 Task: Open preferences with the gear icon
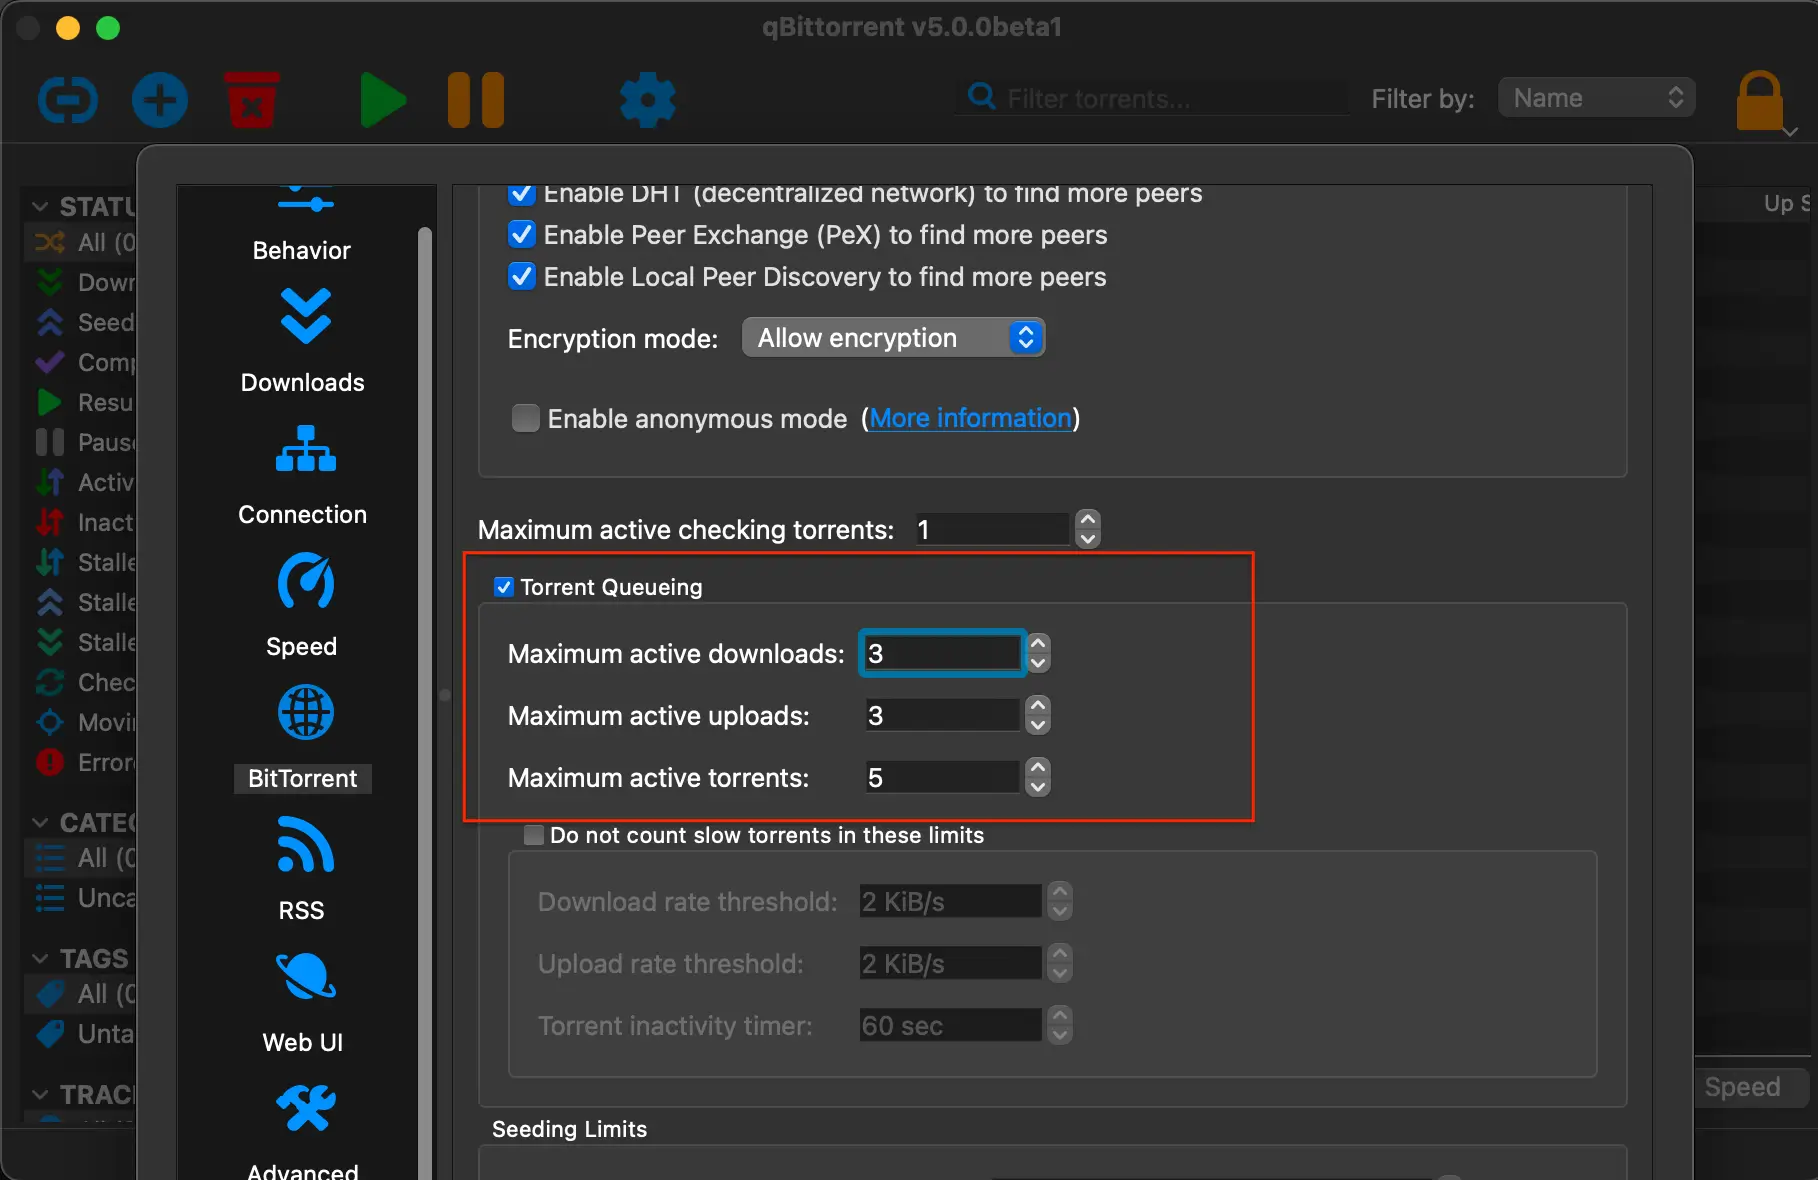[x=648, y=100]
